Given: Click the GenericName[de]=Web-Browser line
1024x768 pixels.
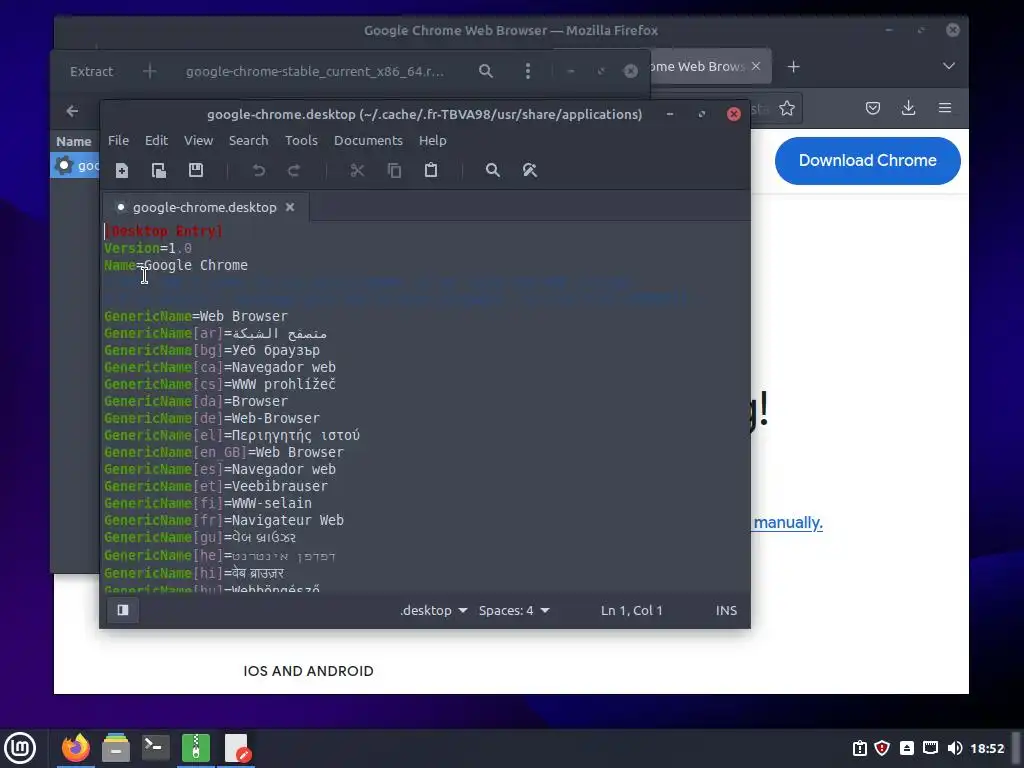Looking at the screenshot, I should pyautogui.click(x=212, y=418).
